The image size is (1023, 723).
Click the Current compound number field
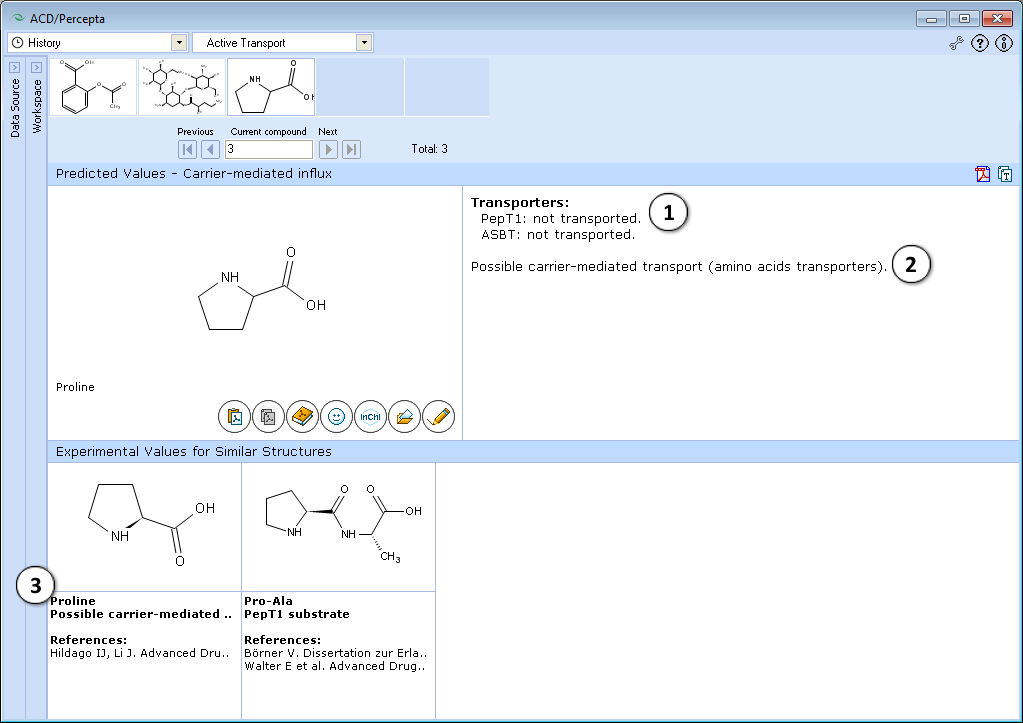[269, 149]
